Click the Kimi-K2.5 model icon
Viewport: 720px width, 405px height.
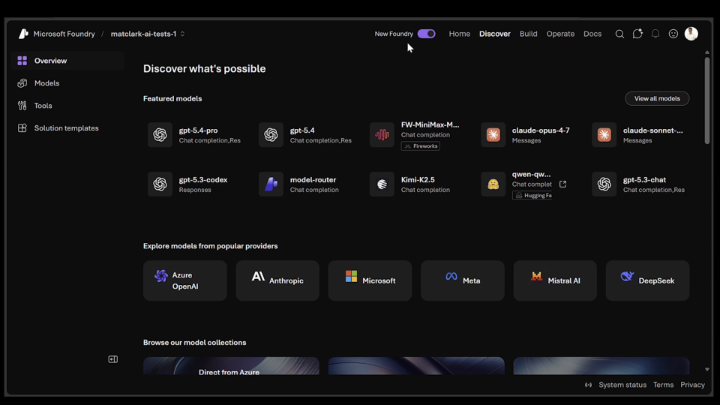(x=382, y=184)
